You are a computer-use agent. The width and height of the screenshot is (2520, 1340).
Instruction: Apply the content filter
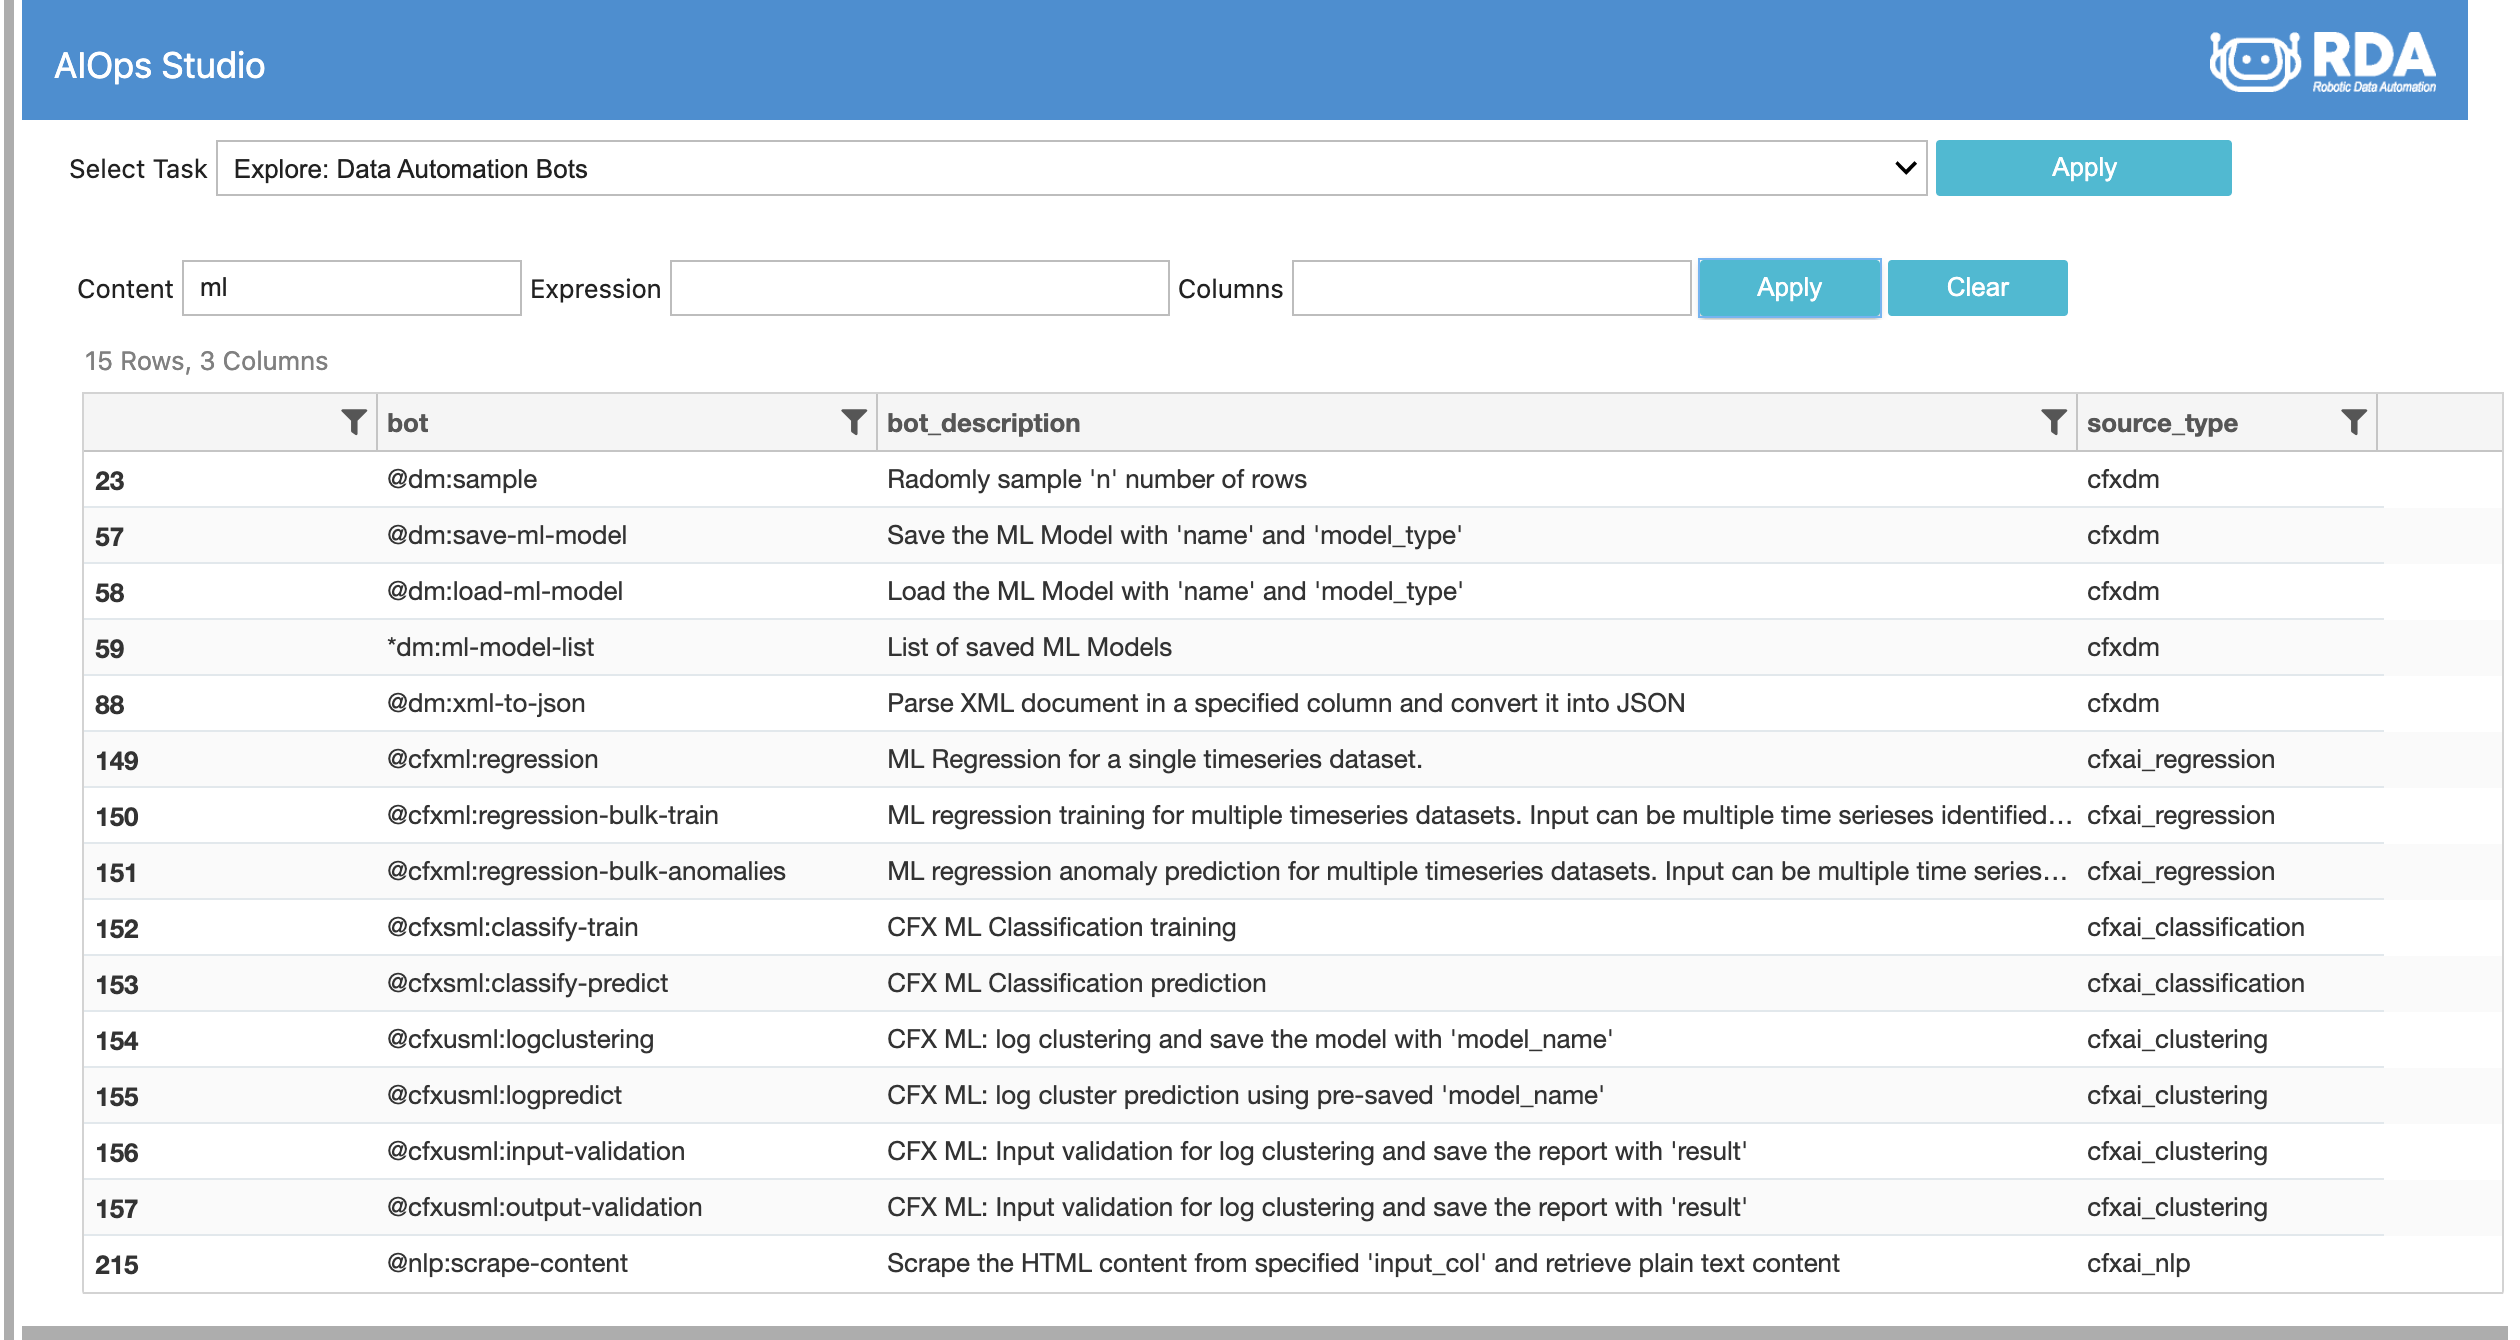(1789, 288)
